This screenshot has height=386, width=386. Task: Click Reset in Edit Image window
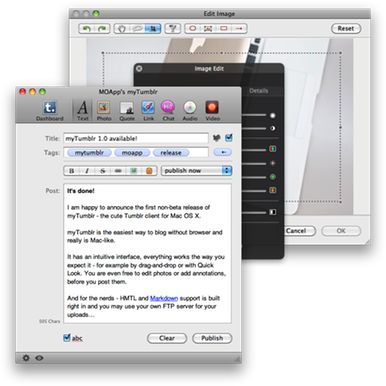coord(346,28)
